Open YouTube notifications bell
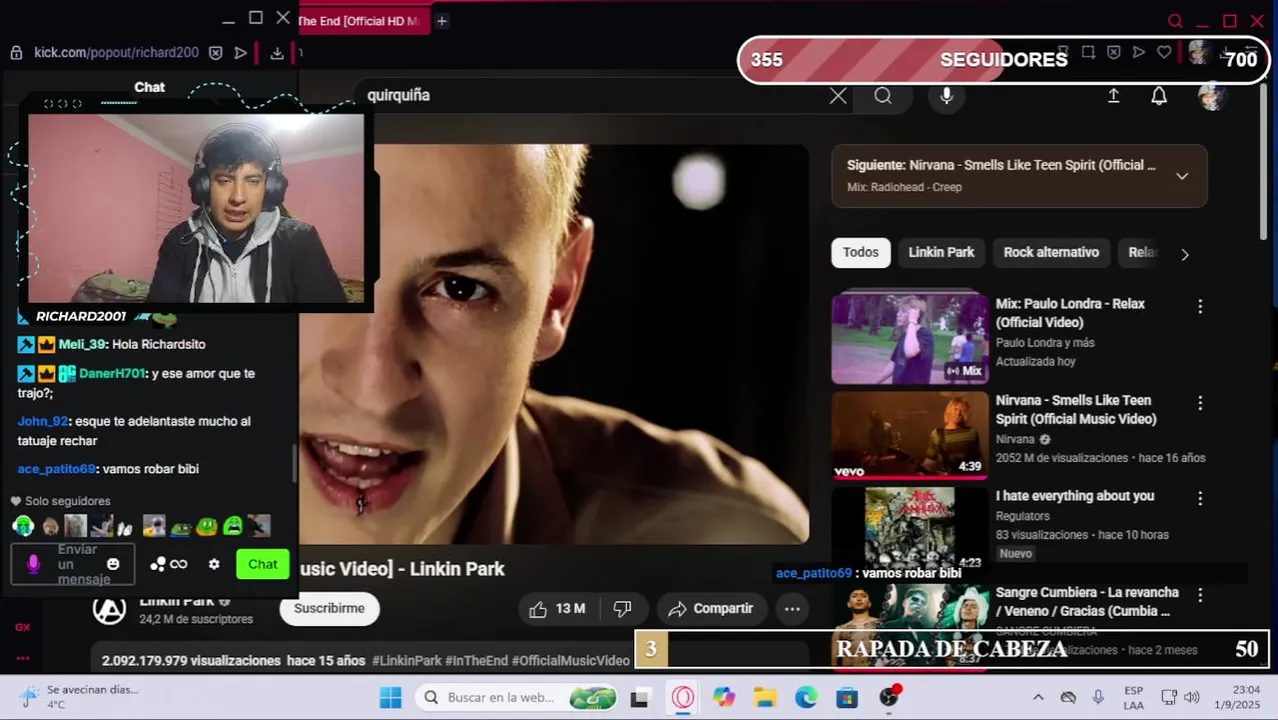Viewport: 1278px width, 720px height. [x=1159, y=96]
